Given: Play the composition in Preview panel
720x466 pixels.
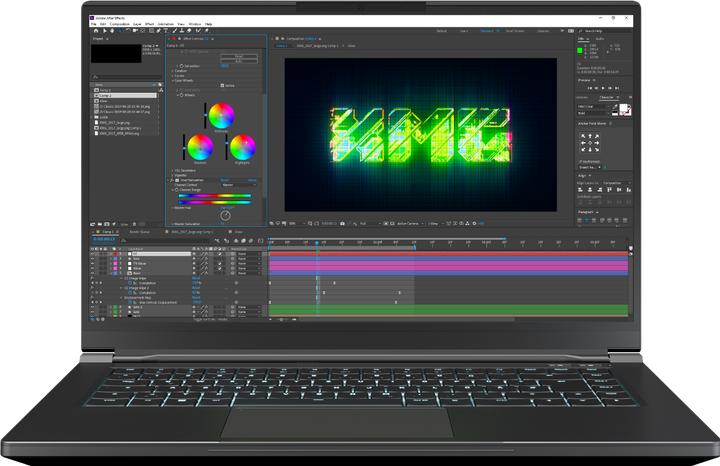Looking at the screenshot, I should (x=603, y=88).
